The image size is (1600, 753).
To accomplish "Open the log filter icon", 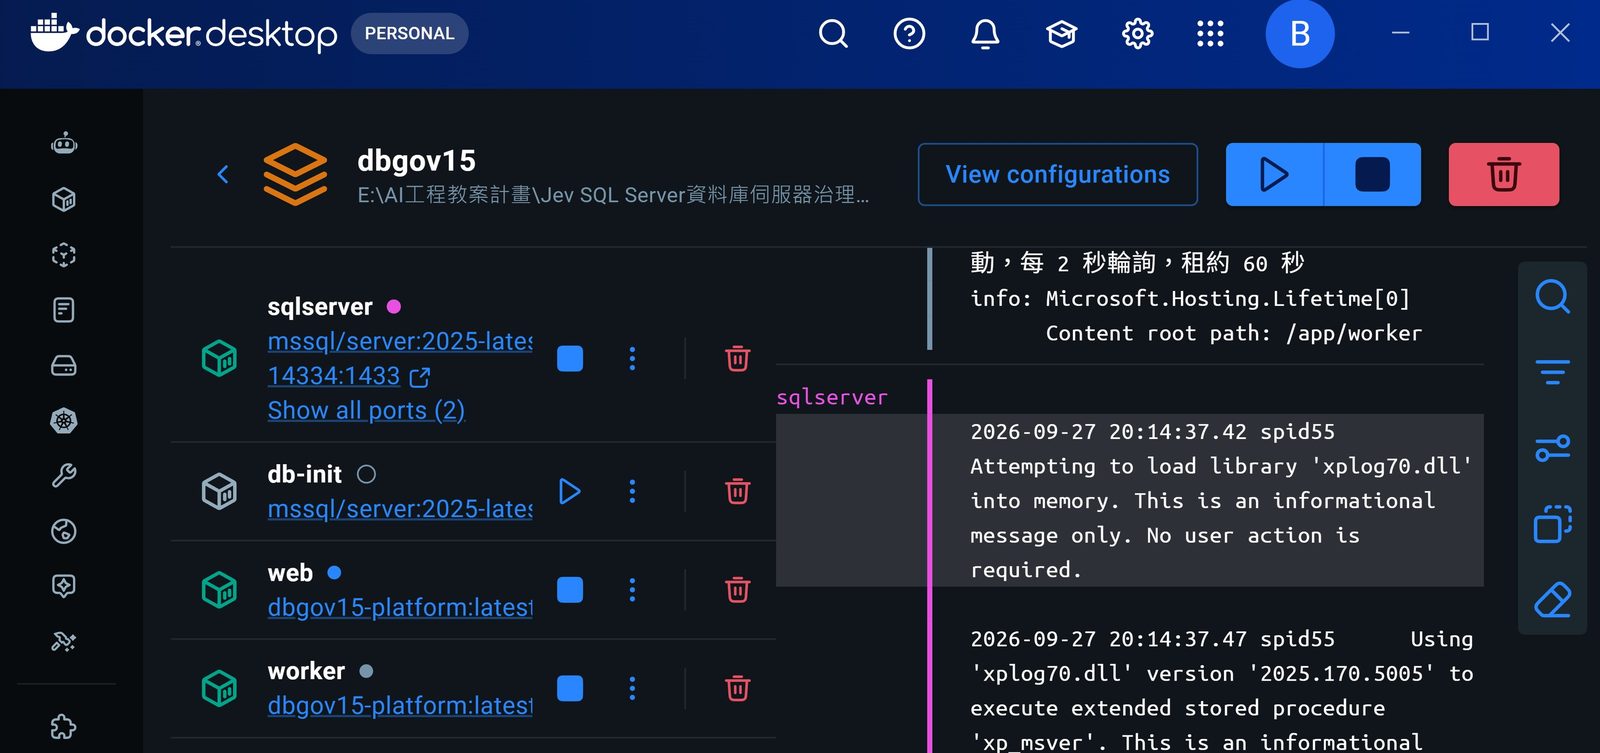I will 1552,373.
